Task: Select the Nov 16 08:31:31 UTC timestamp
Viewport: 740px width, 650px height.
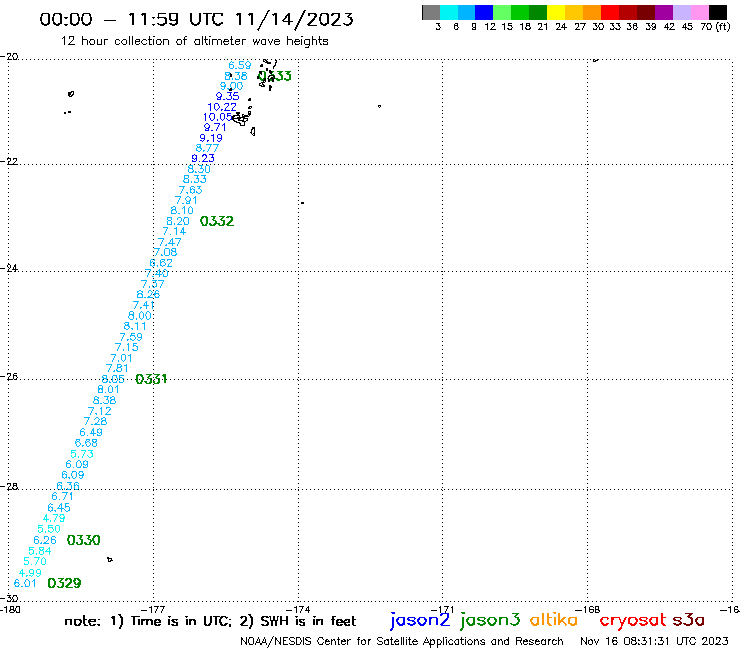Action: [654, 641]
